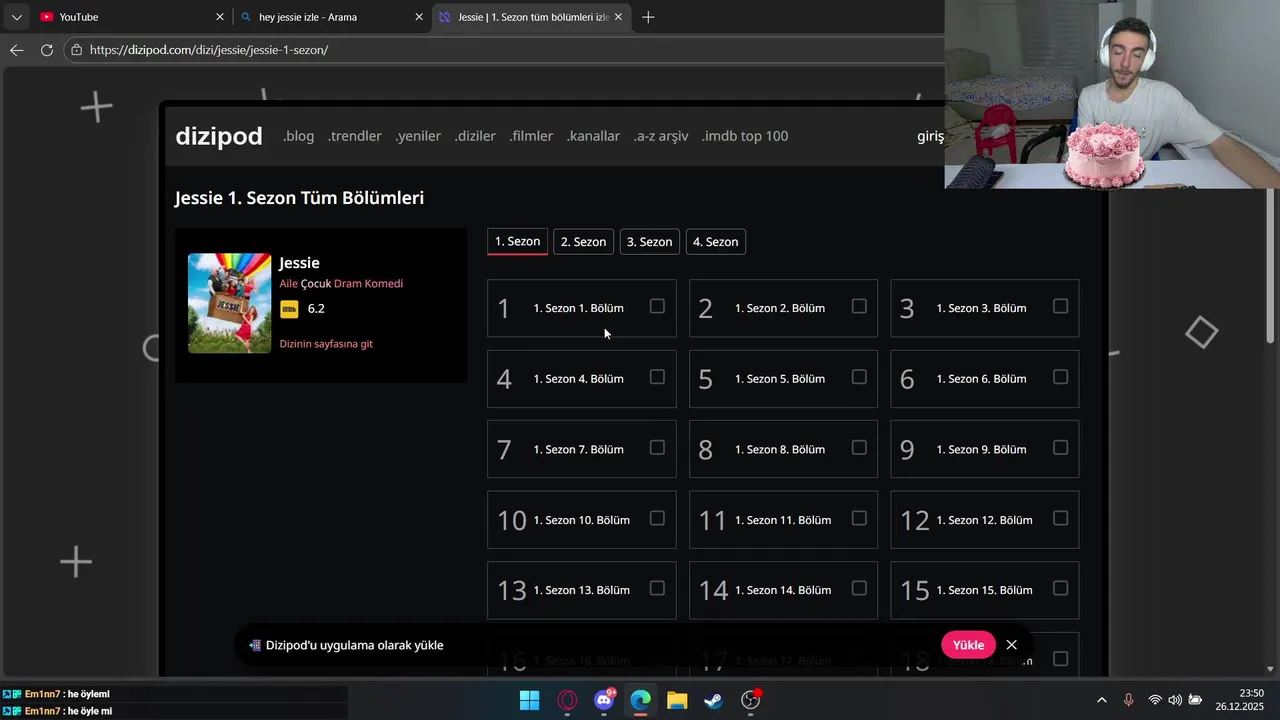Viewport: 1280px width, 720px height.
Task: Click the Jessie series title
Action: pos(299,263)
